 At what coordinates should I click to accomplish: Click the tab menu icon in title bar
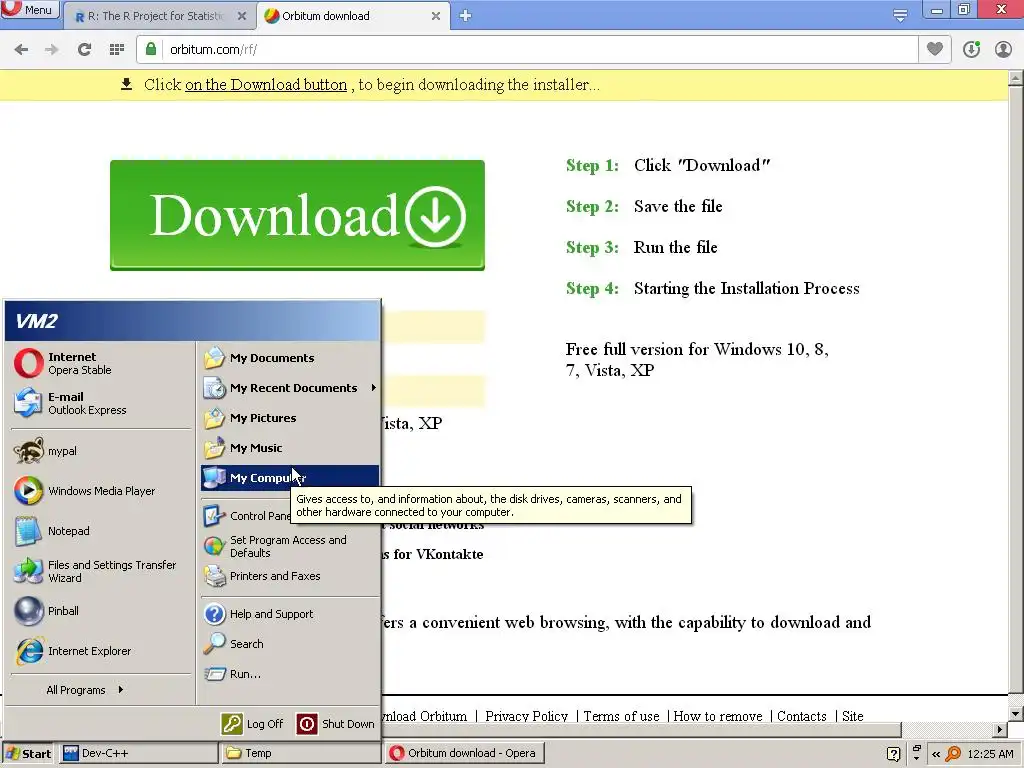coord(900,16)
